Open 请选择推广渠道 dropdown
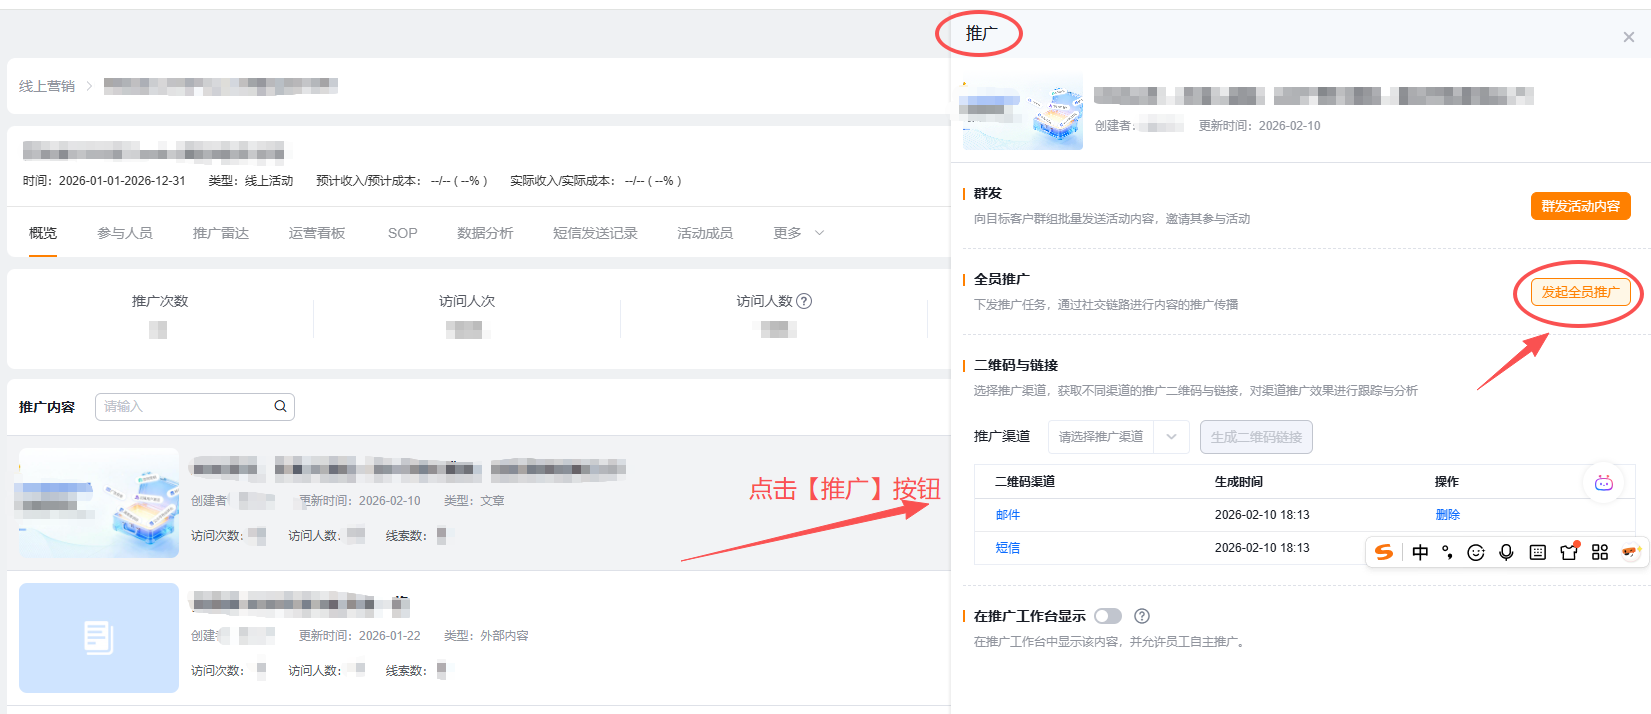This screenshot has height=714, width=1651. click(x=1118, y=437)
